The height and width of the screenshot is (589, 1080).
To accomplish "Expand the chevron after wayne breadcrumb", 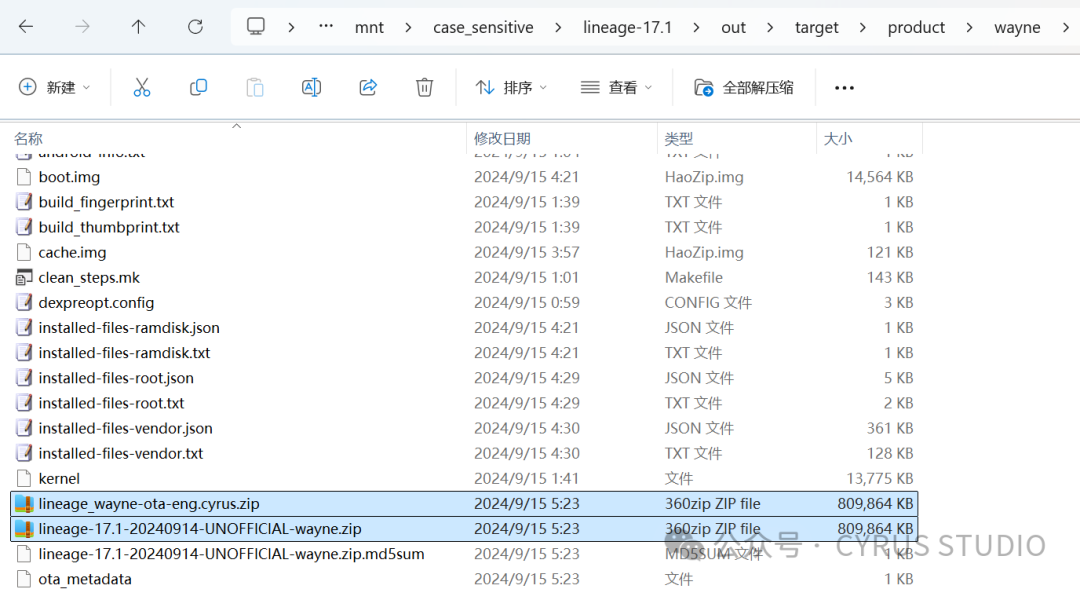I will coord(1066,28).
